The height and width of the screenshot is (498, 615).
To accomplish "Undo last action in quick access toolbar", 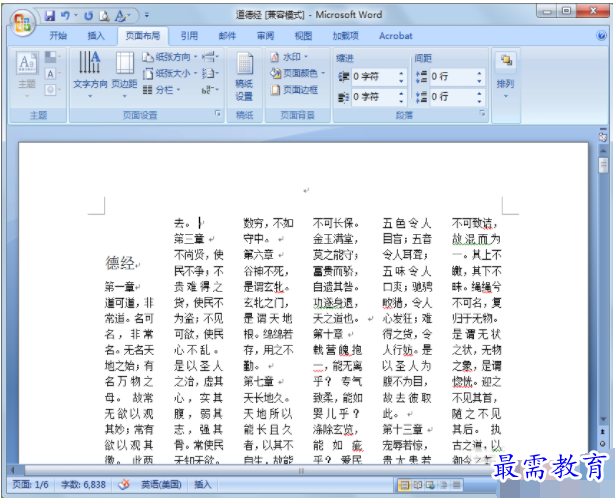I will [65, 16].
